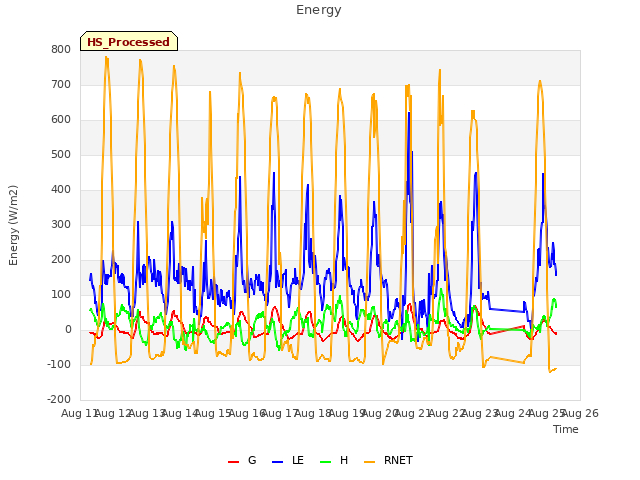Click the H legend entry

click(334, 460)
